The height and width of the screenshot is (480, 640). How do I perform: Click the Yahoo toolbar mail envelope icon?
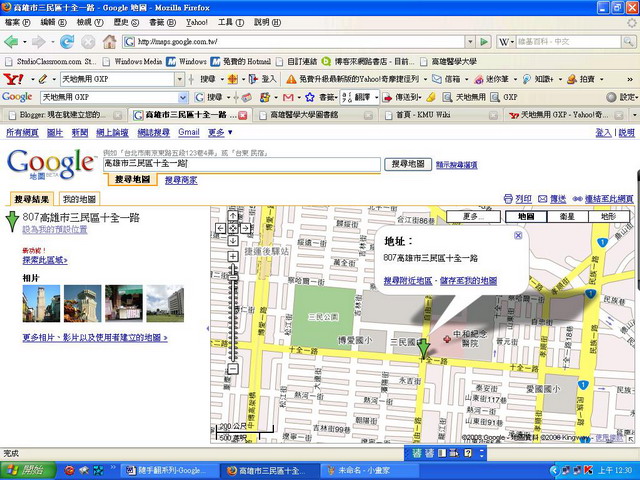pyautogui.click(x=437, y=79)
